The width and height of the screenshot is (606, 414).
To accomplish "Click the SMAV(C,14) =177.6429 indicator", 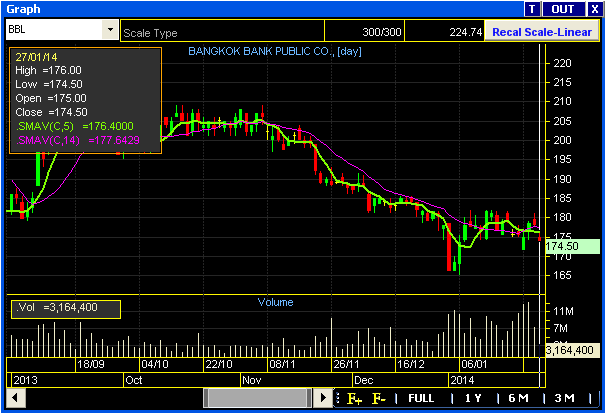I will (78, 140).
